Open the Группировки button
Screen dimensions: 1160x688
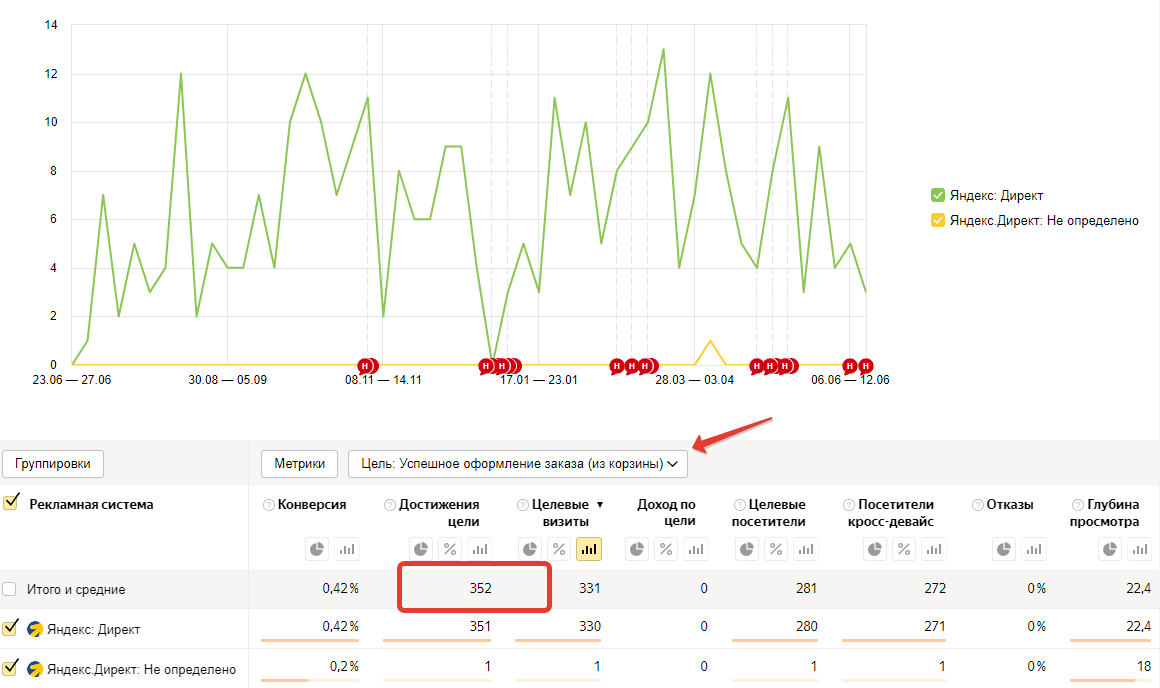click(x=53, y=464)
